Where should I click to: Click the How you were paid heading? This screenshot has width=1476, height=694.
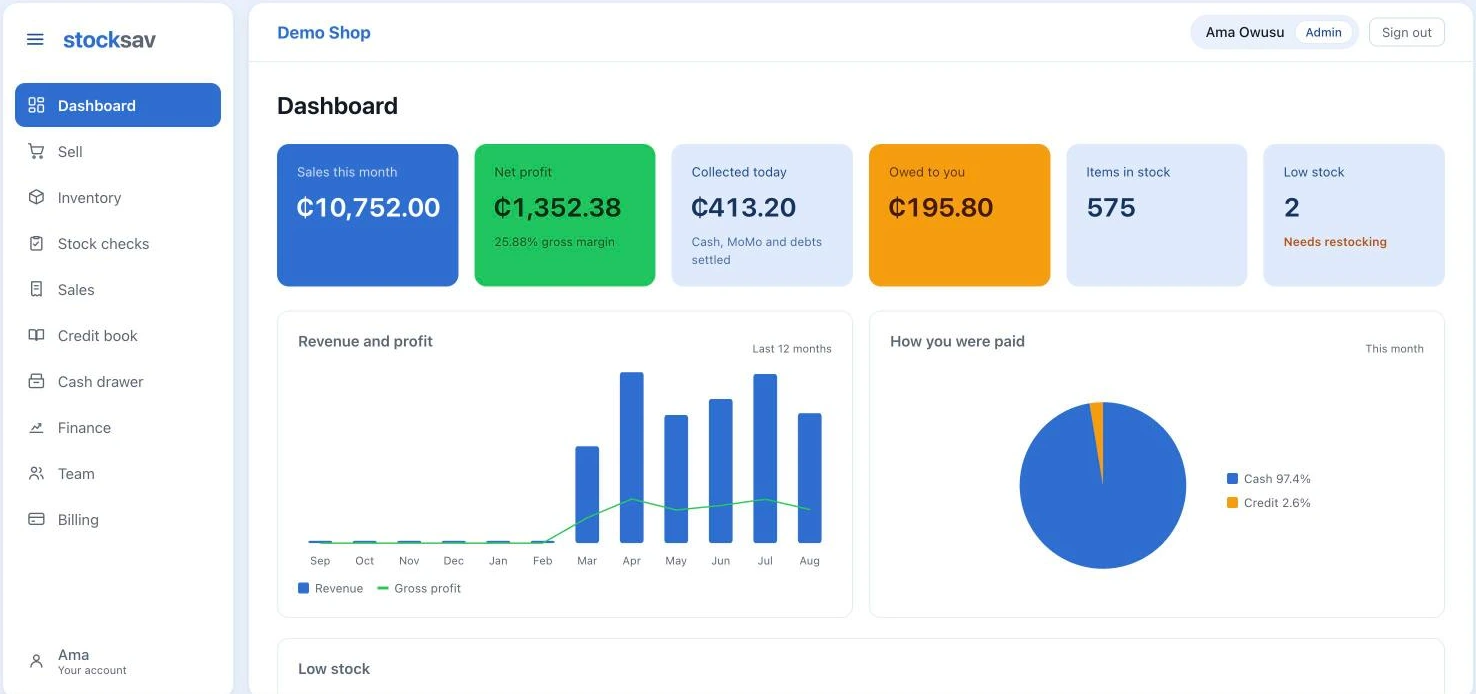(x=957, y=341)
